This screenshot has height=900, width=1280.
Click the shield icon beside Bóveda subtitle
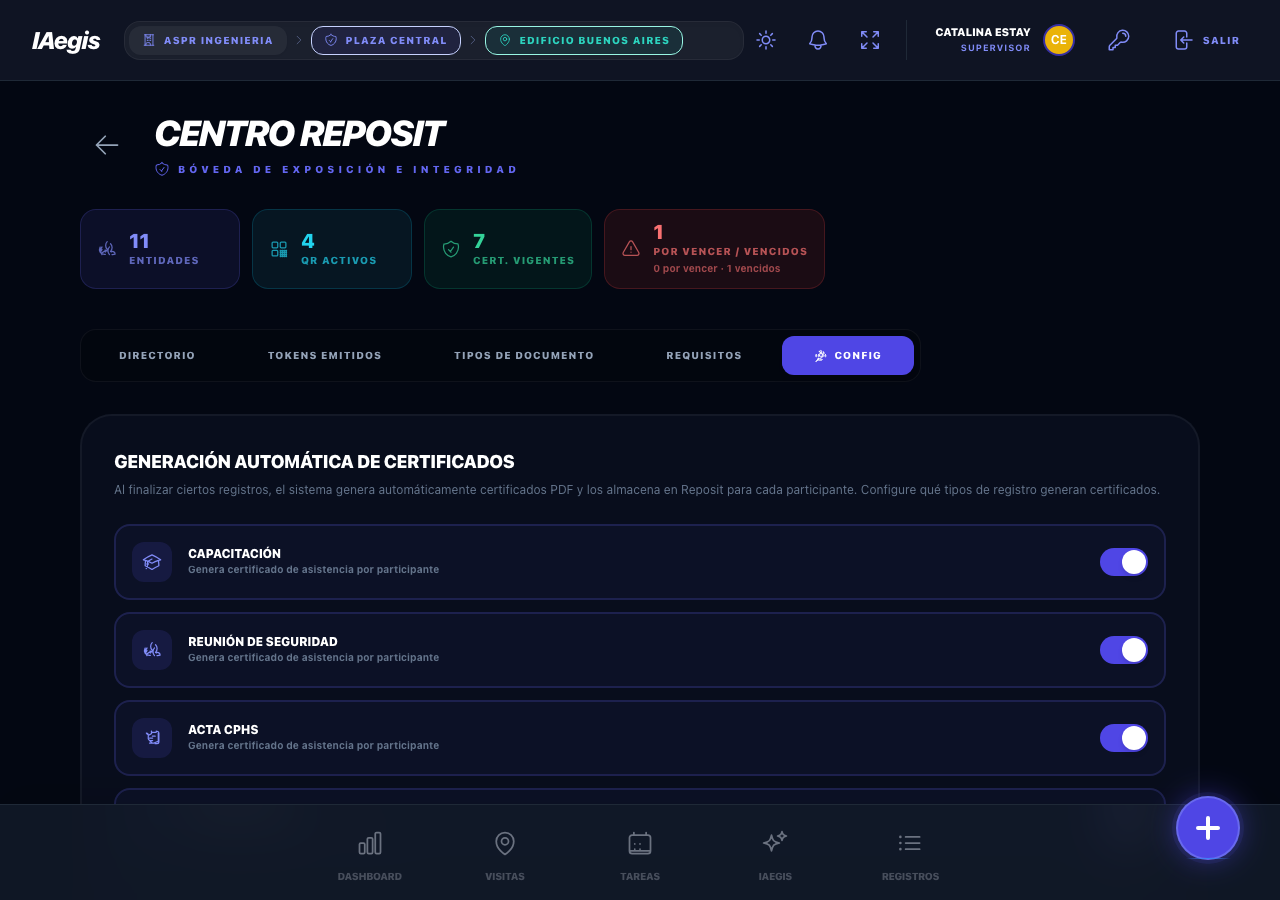[162, 169]
